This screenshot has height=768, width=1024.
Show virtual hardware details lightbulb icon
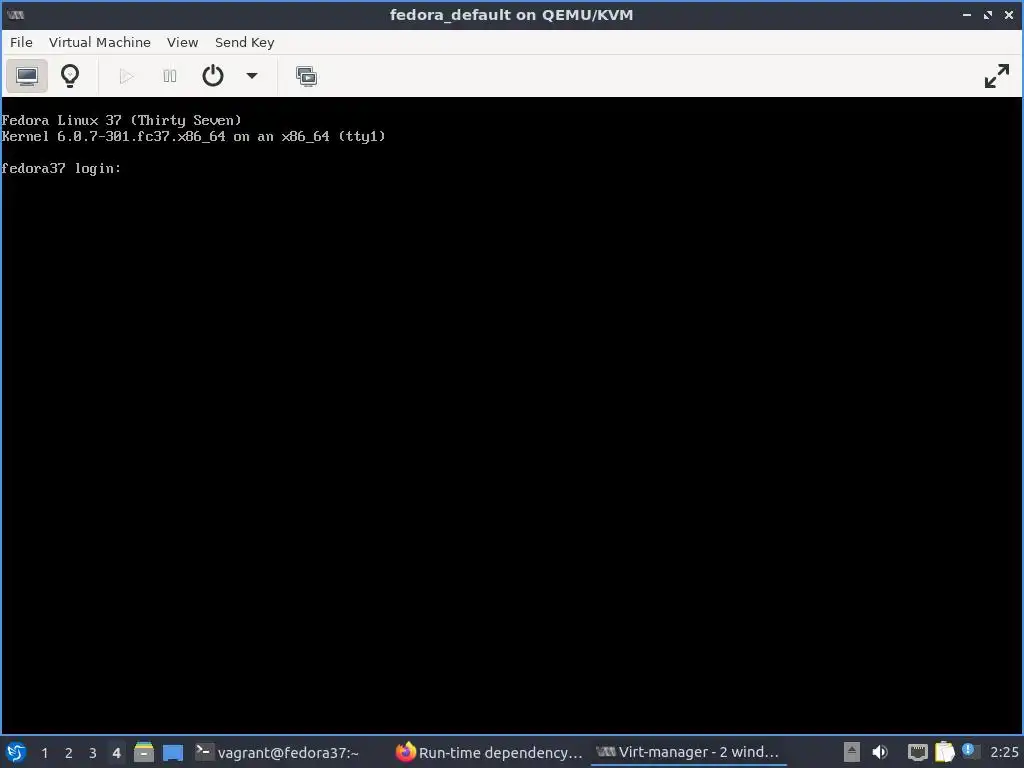(70, 76)
